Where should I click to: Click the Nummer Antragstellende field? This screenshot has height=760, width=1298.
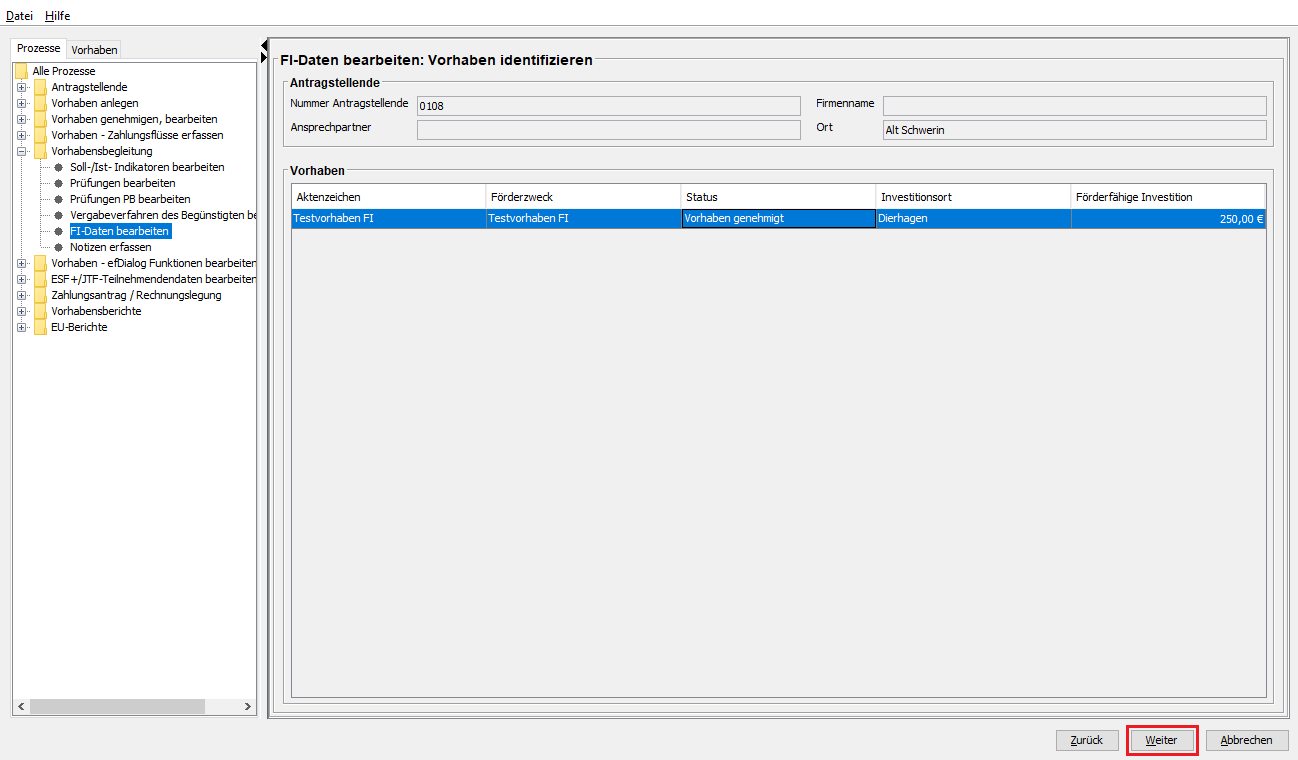(x=609, y=105)
